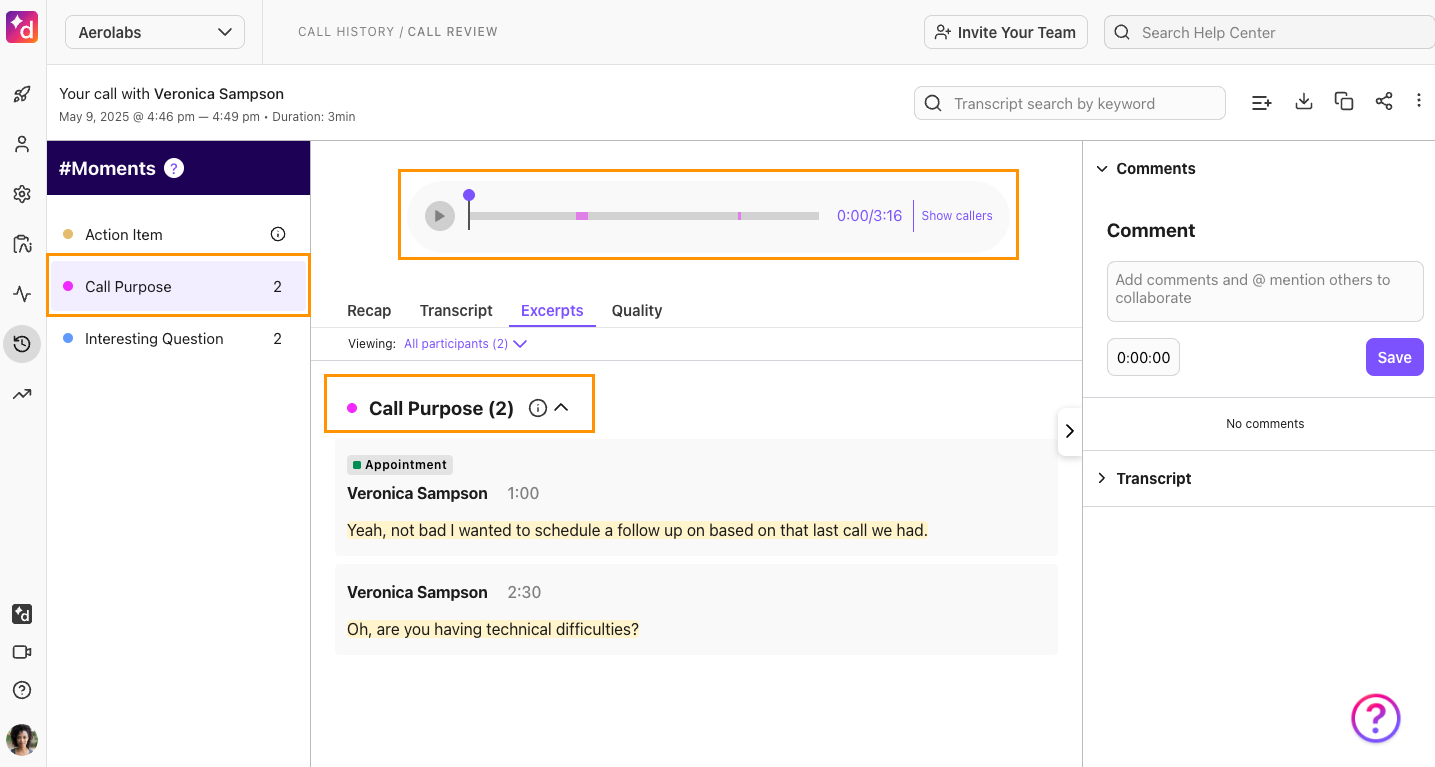Save the comment
The height and width of the screenshot is (767, 1435).
click(x=1394, y=357)
